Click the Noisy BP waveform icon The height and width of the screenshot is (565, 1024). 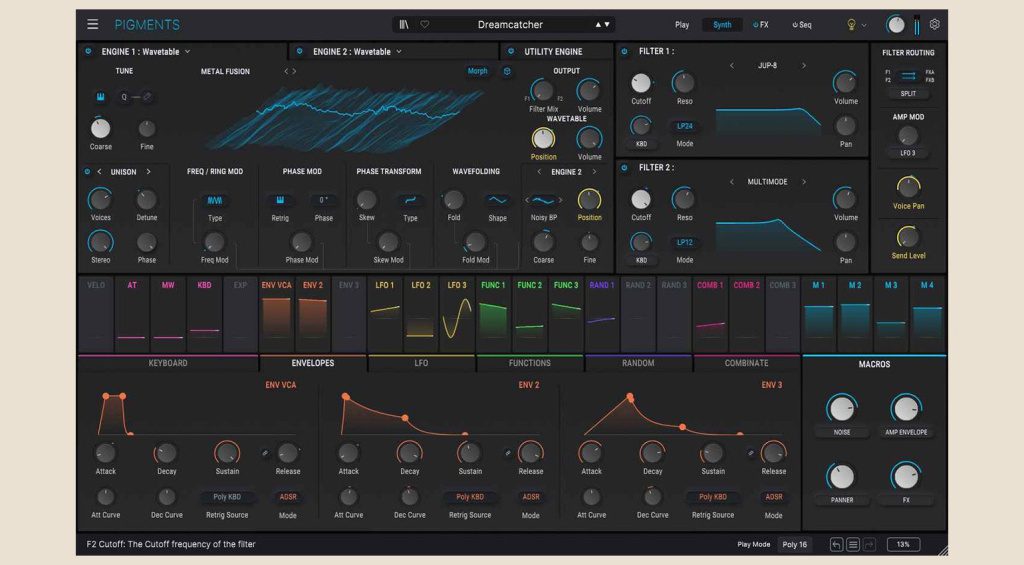pos(543,200)
